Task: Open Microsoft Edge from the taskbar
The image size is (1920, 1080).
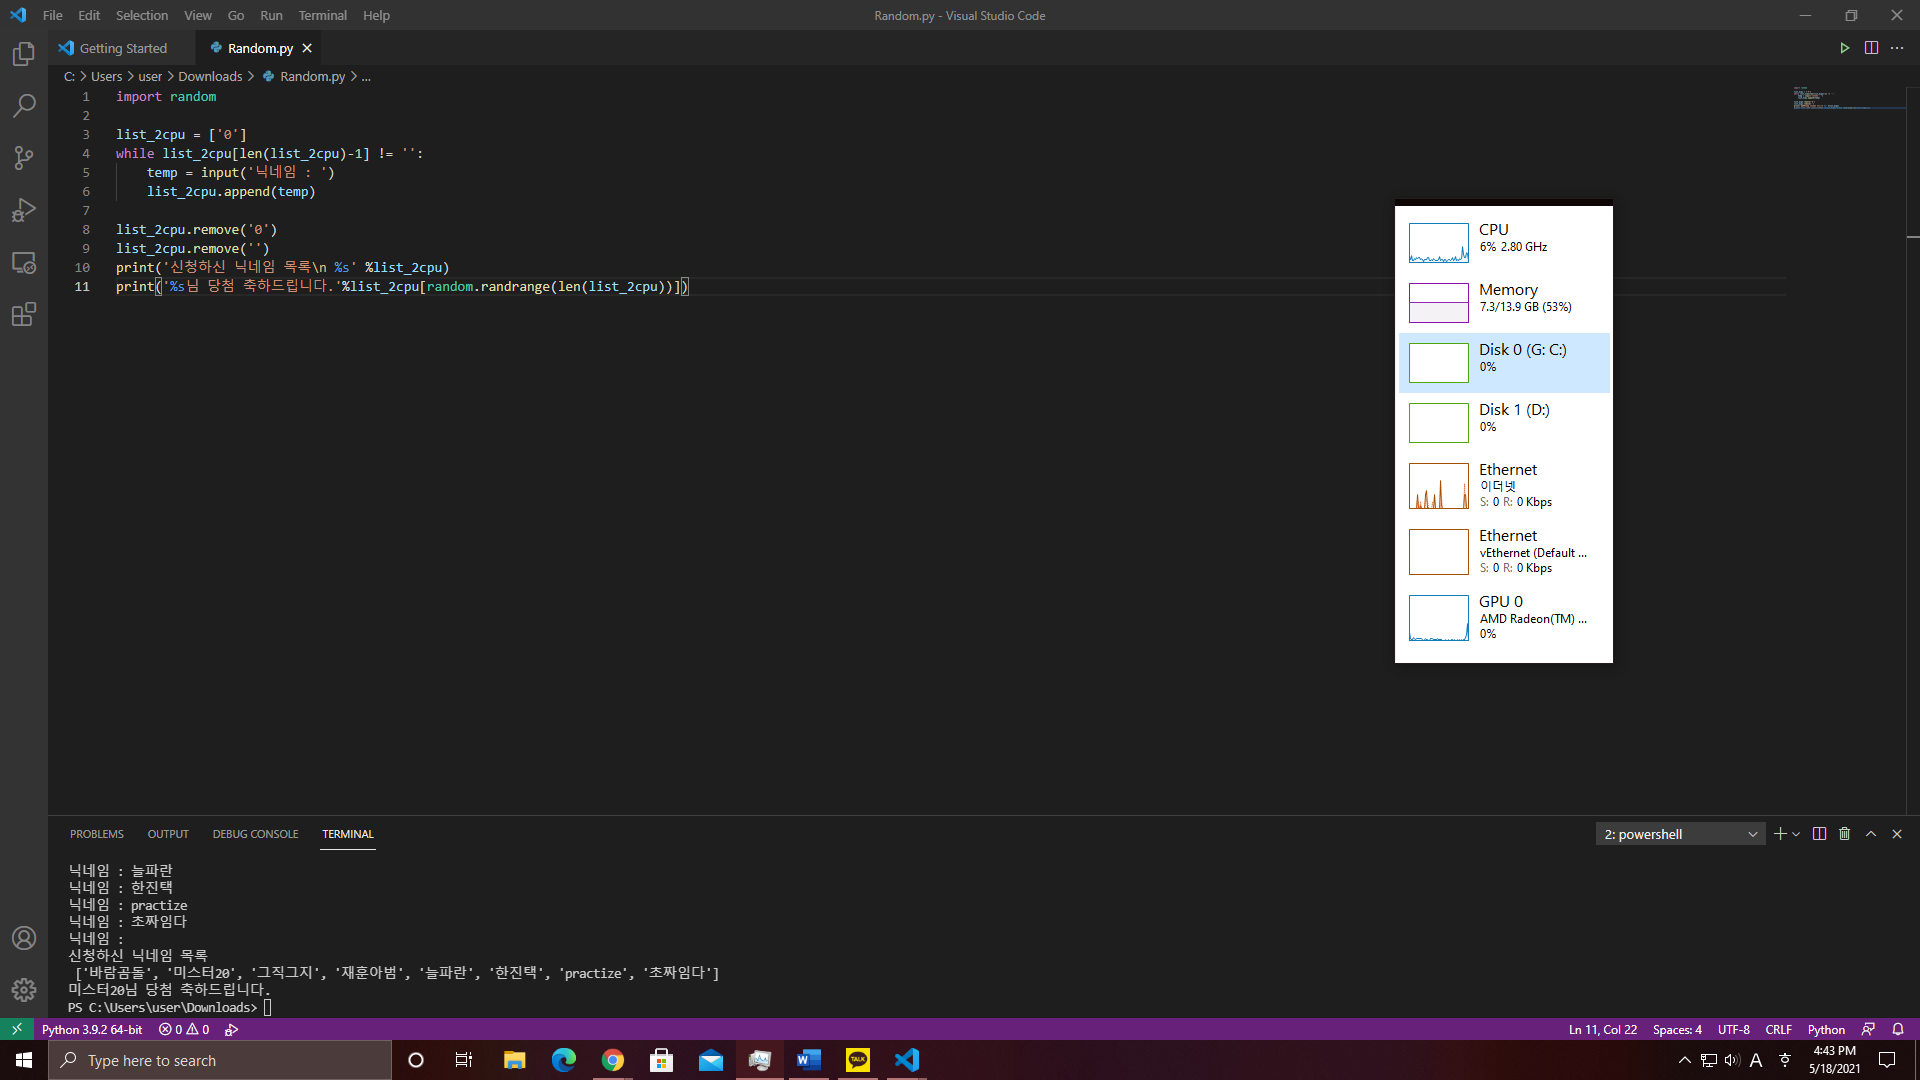Action: tap(564, 1060)
